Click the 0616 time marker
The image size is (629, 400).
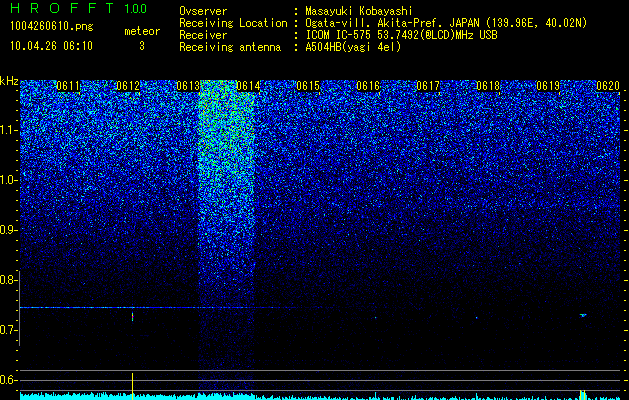click(368, 86)
